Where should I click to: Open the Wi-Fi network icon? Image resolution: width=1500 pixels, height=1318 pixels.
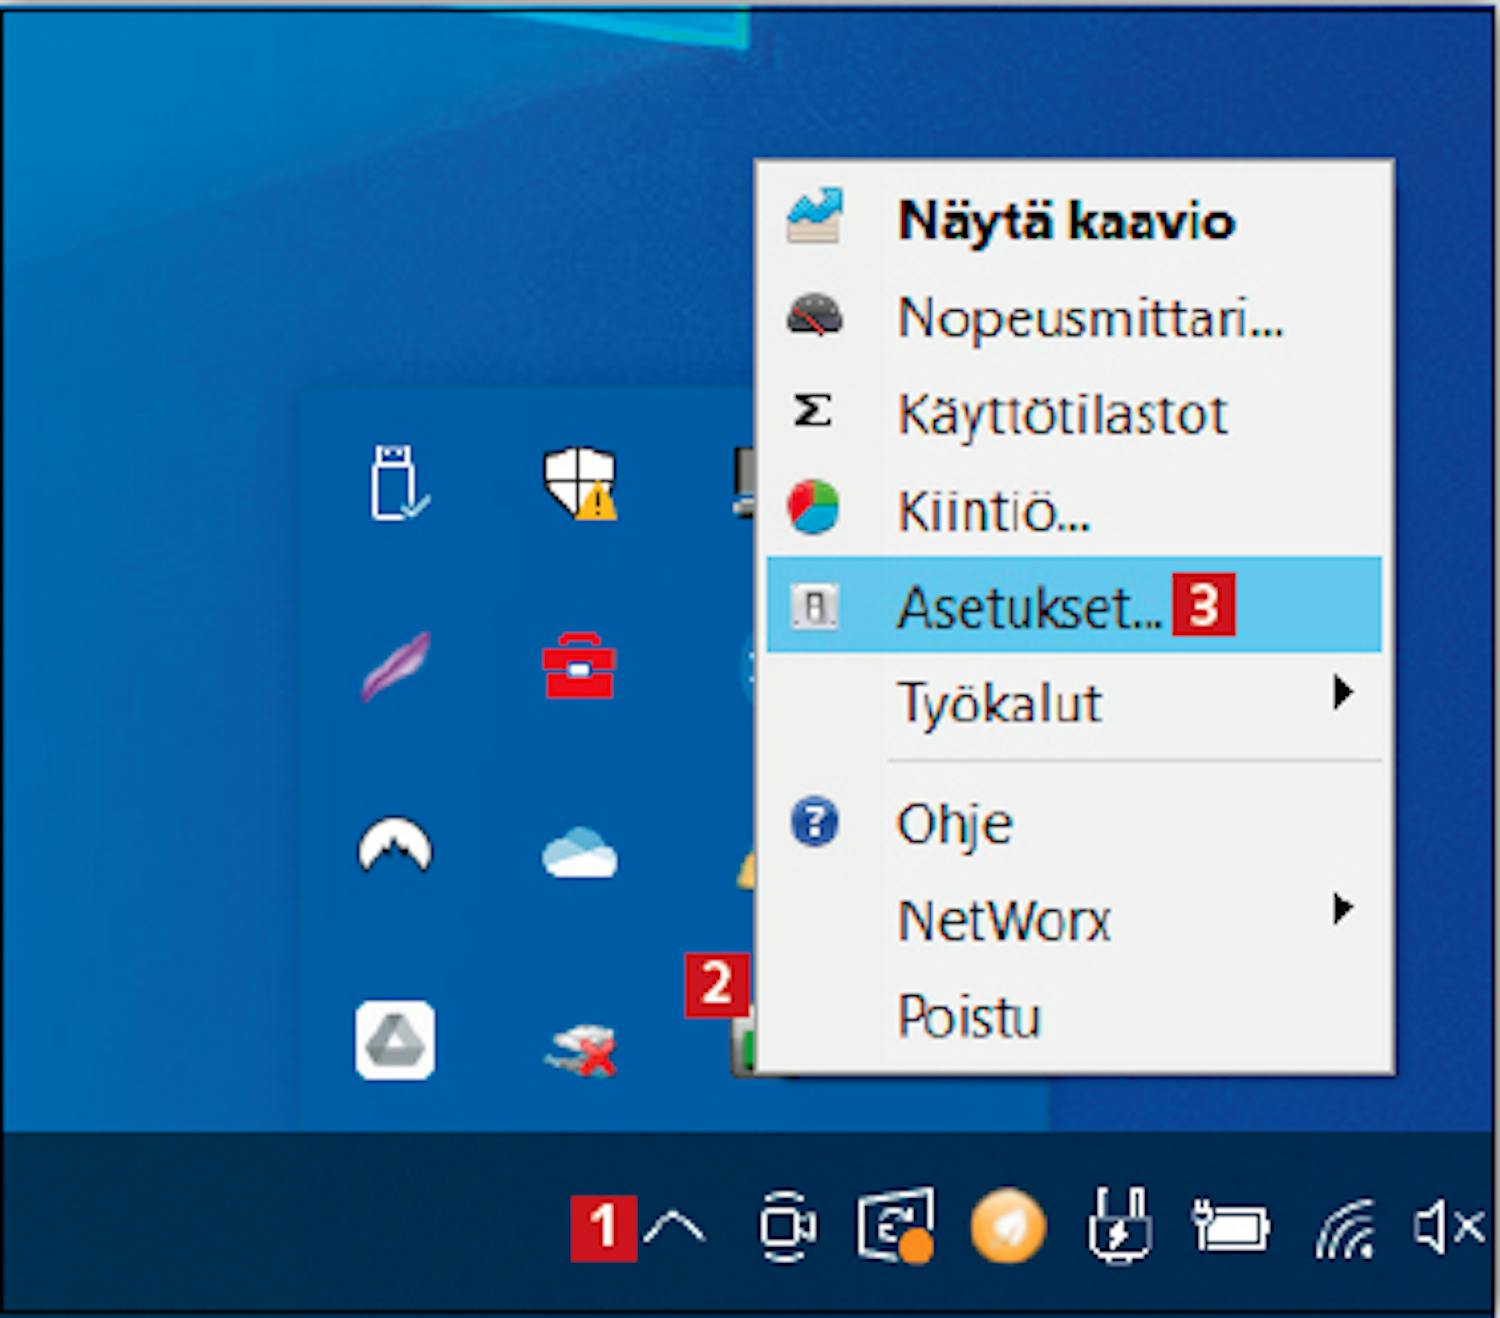1346,1228
